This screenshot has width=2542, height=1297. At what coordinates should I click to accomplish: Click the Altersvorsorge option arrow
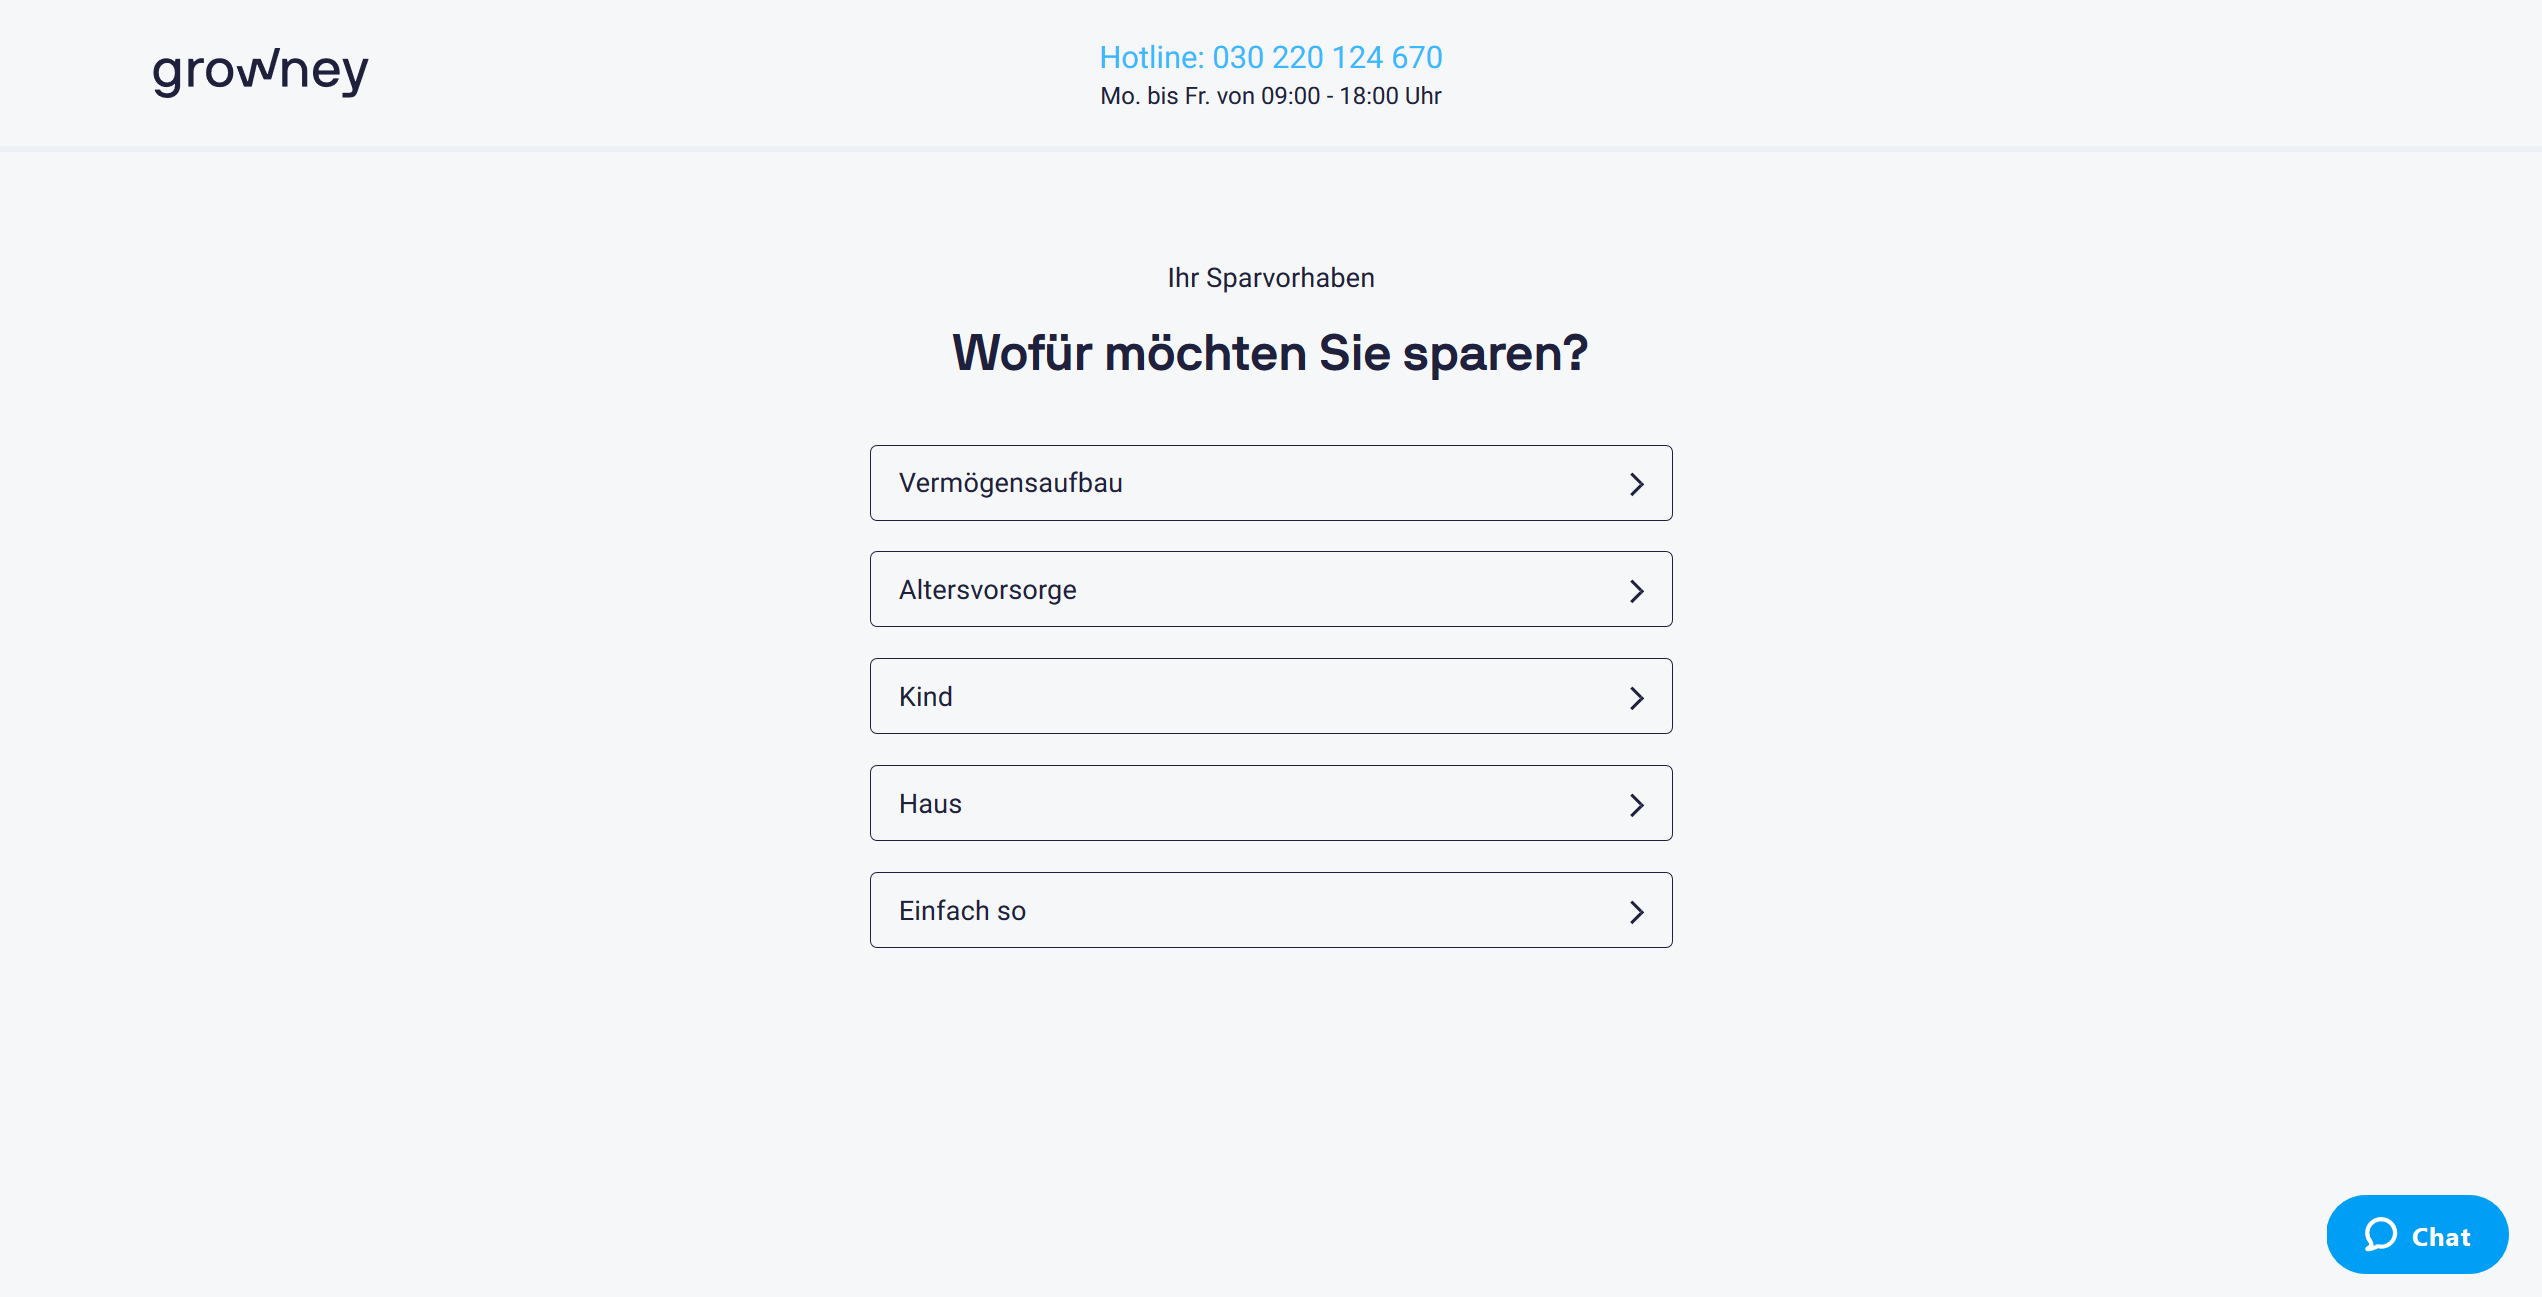pos(1634,589)
